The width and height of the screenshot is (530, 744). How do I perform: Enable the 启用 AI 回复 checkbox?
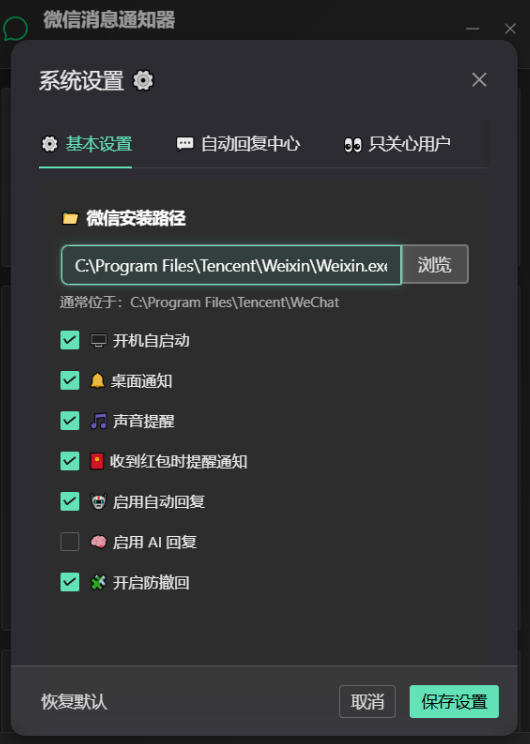click(70, 541)
